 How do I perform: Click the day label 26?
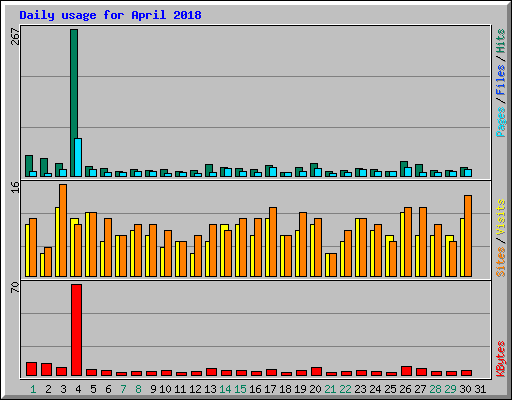(x=405, y=389)
